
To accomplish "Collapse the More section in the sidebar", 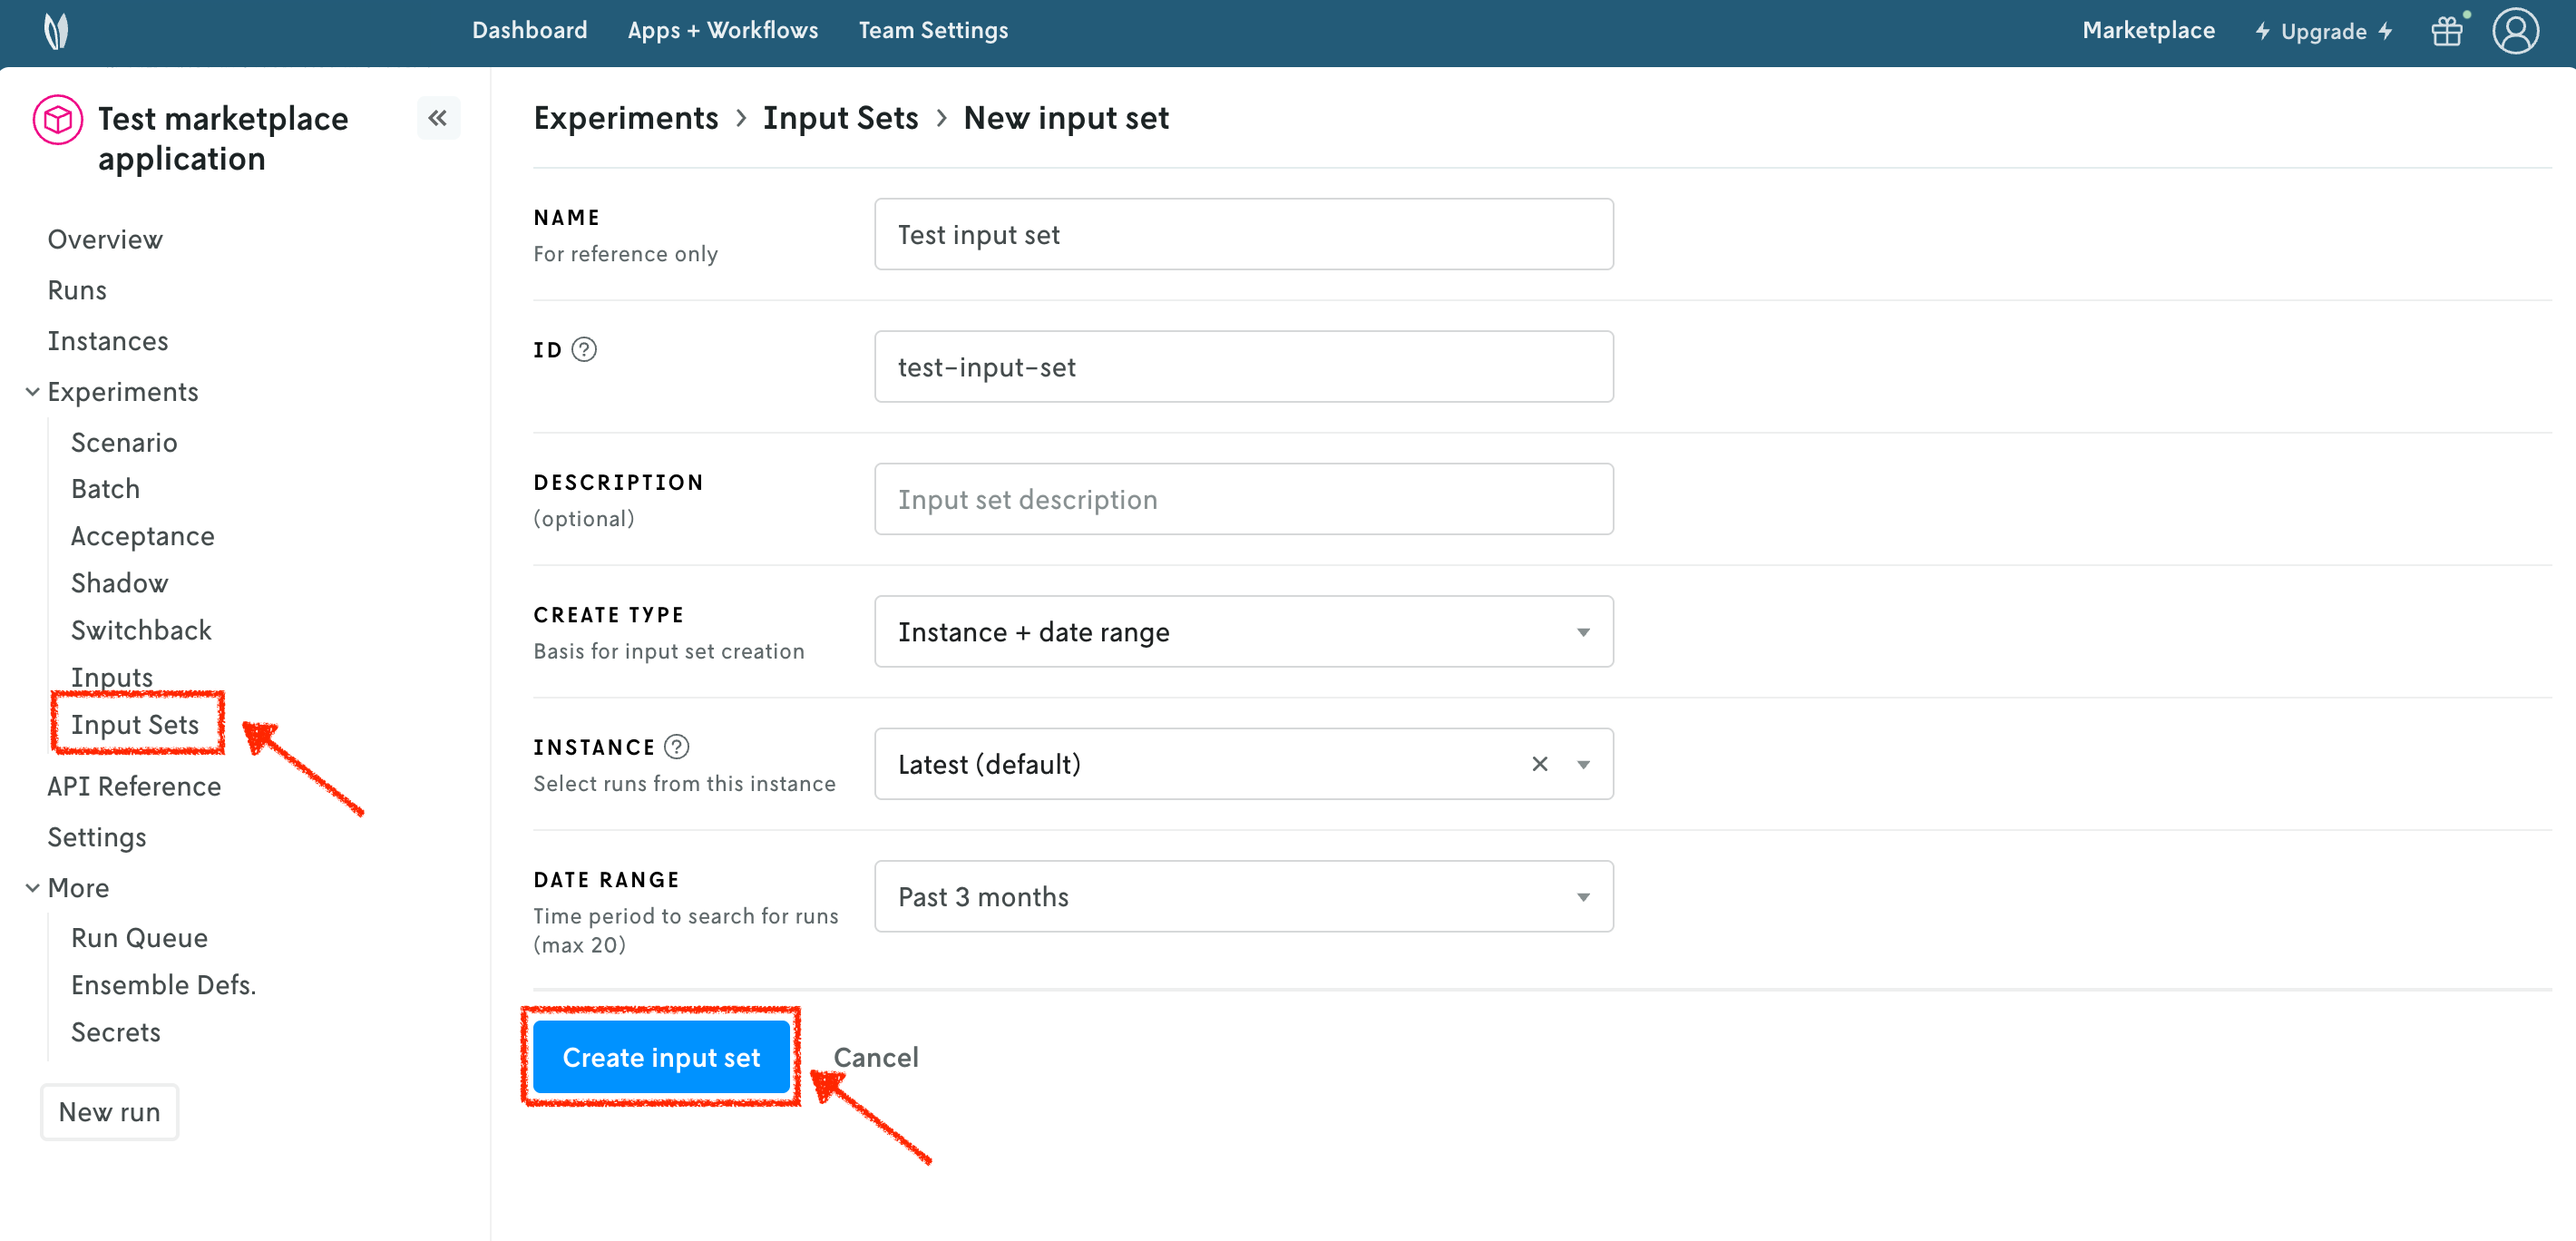I will tap(32, 887).
